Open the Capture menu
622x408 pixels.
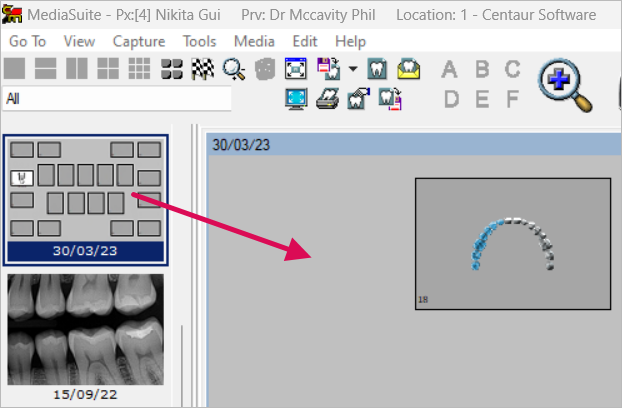pos(139,41)
